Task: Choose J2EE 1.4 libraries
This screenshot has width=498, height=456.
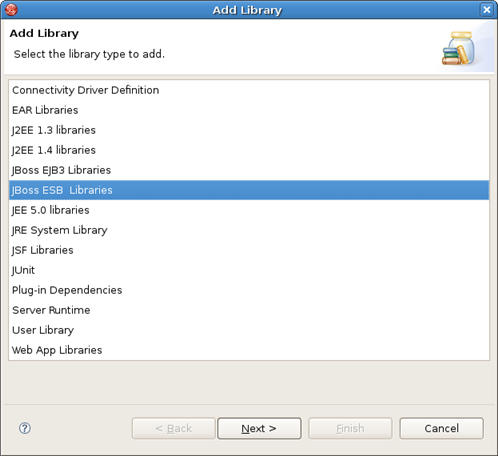Action: [249, 150]
